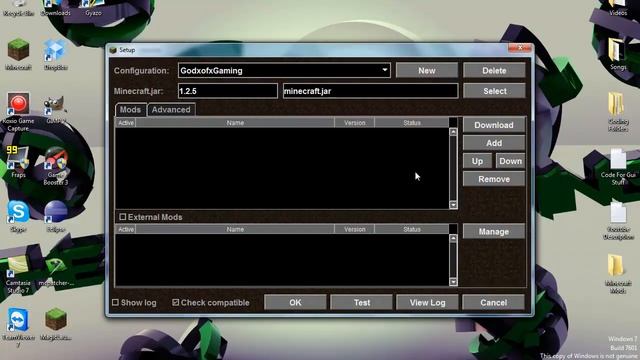The image size is (640, 360).
Task: Launch TeamViewer 7 from desktop
Action: click(x=18, y=327)
